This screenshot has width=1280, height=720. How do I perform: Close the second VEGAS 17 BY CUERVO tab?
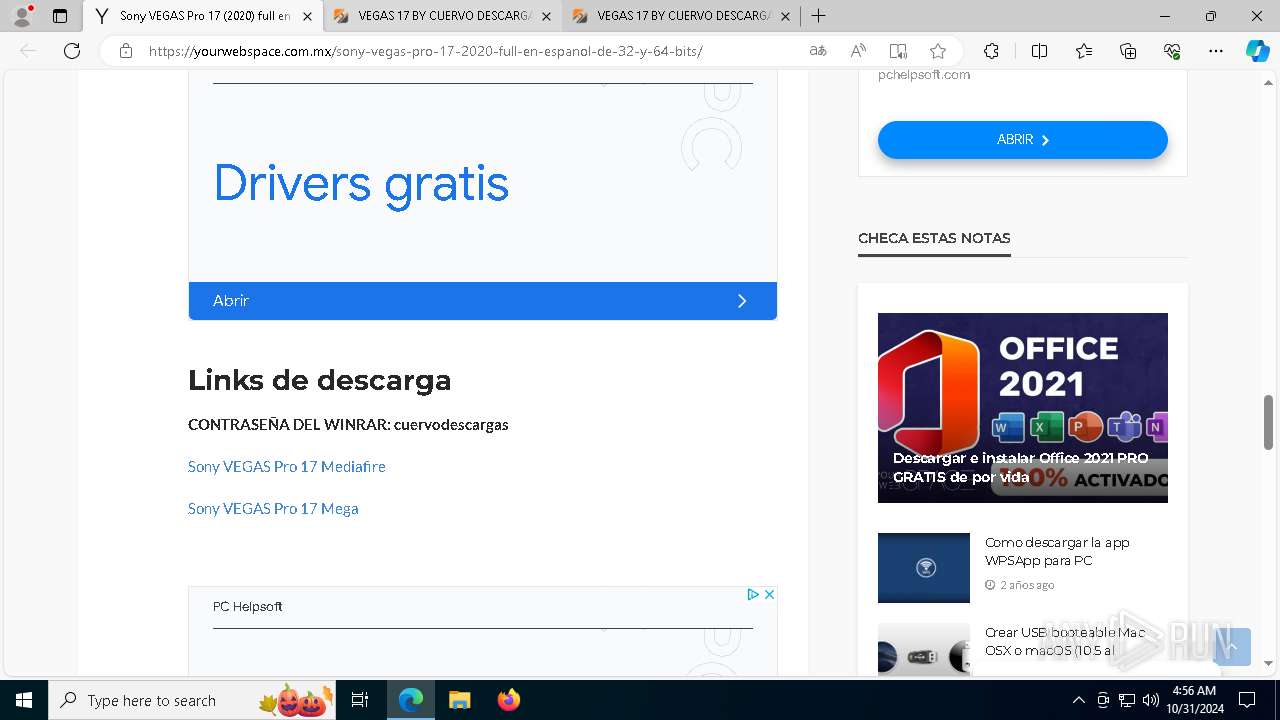click(546, 16)
